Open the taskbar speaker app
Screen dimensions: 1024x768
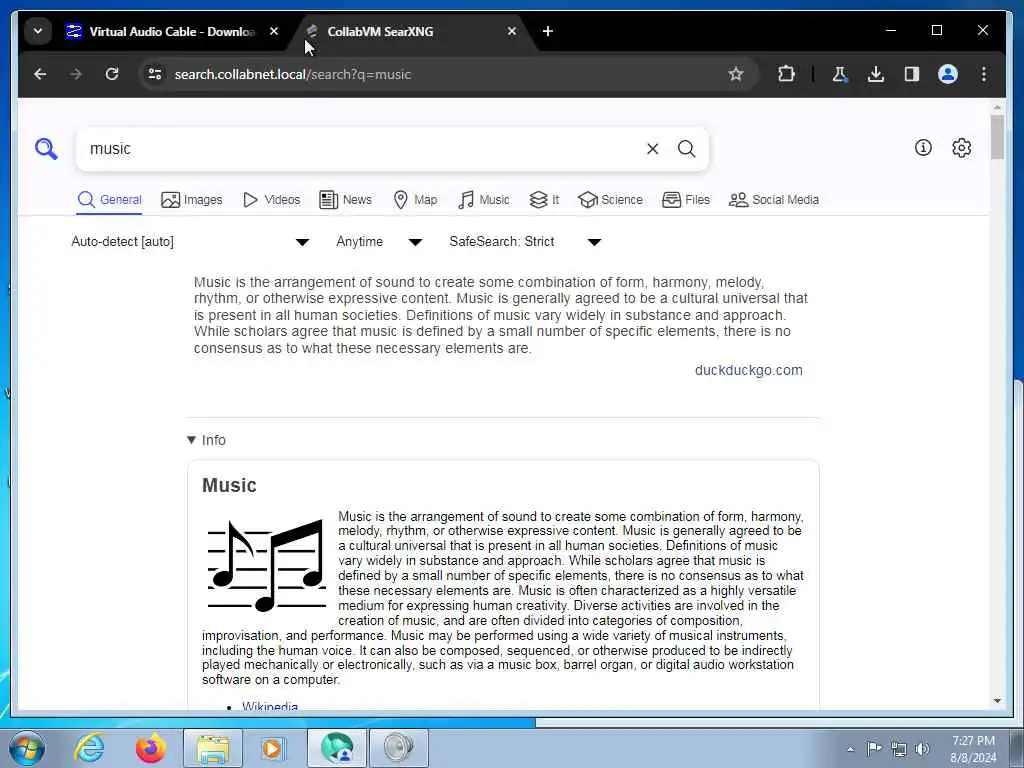pyautogui.click(x=398, y=748)
